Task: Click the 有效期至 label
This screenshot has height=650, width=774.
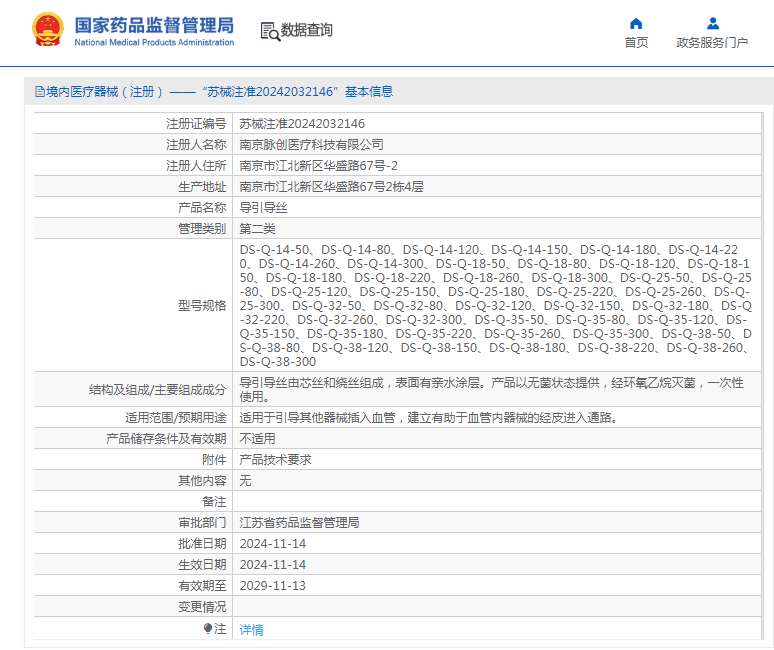Action: 202,585
